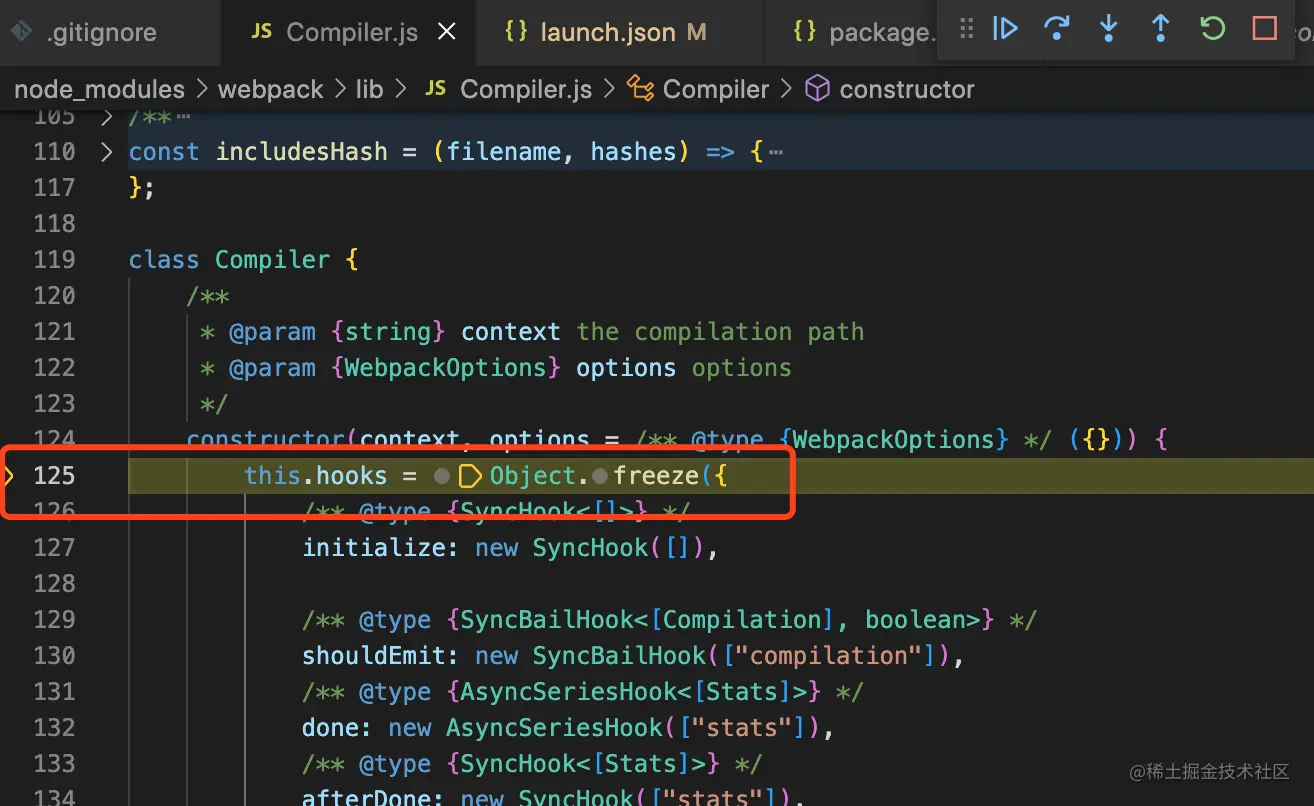
Task: Click the class symbol icon before Compiler
Action: click(x=640, y=89)
